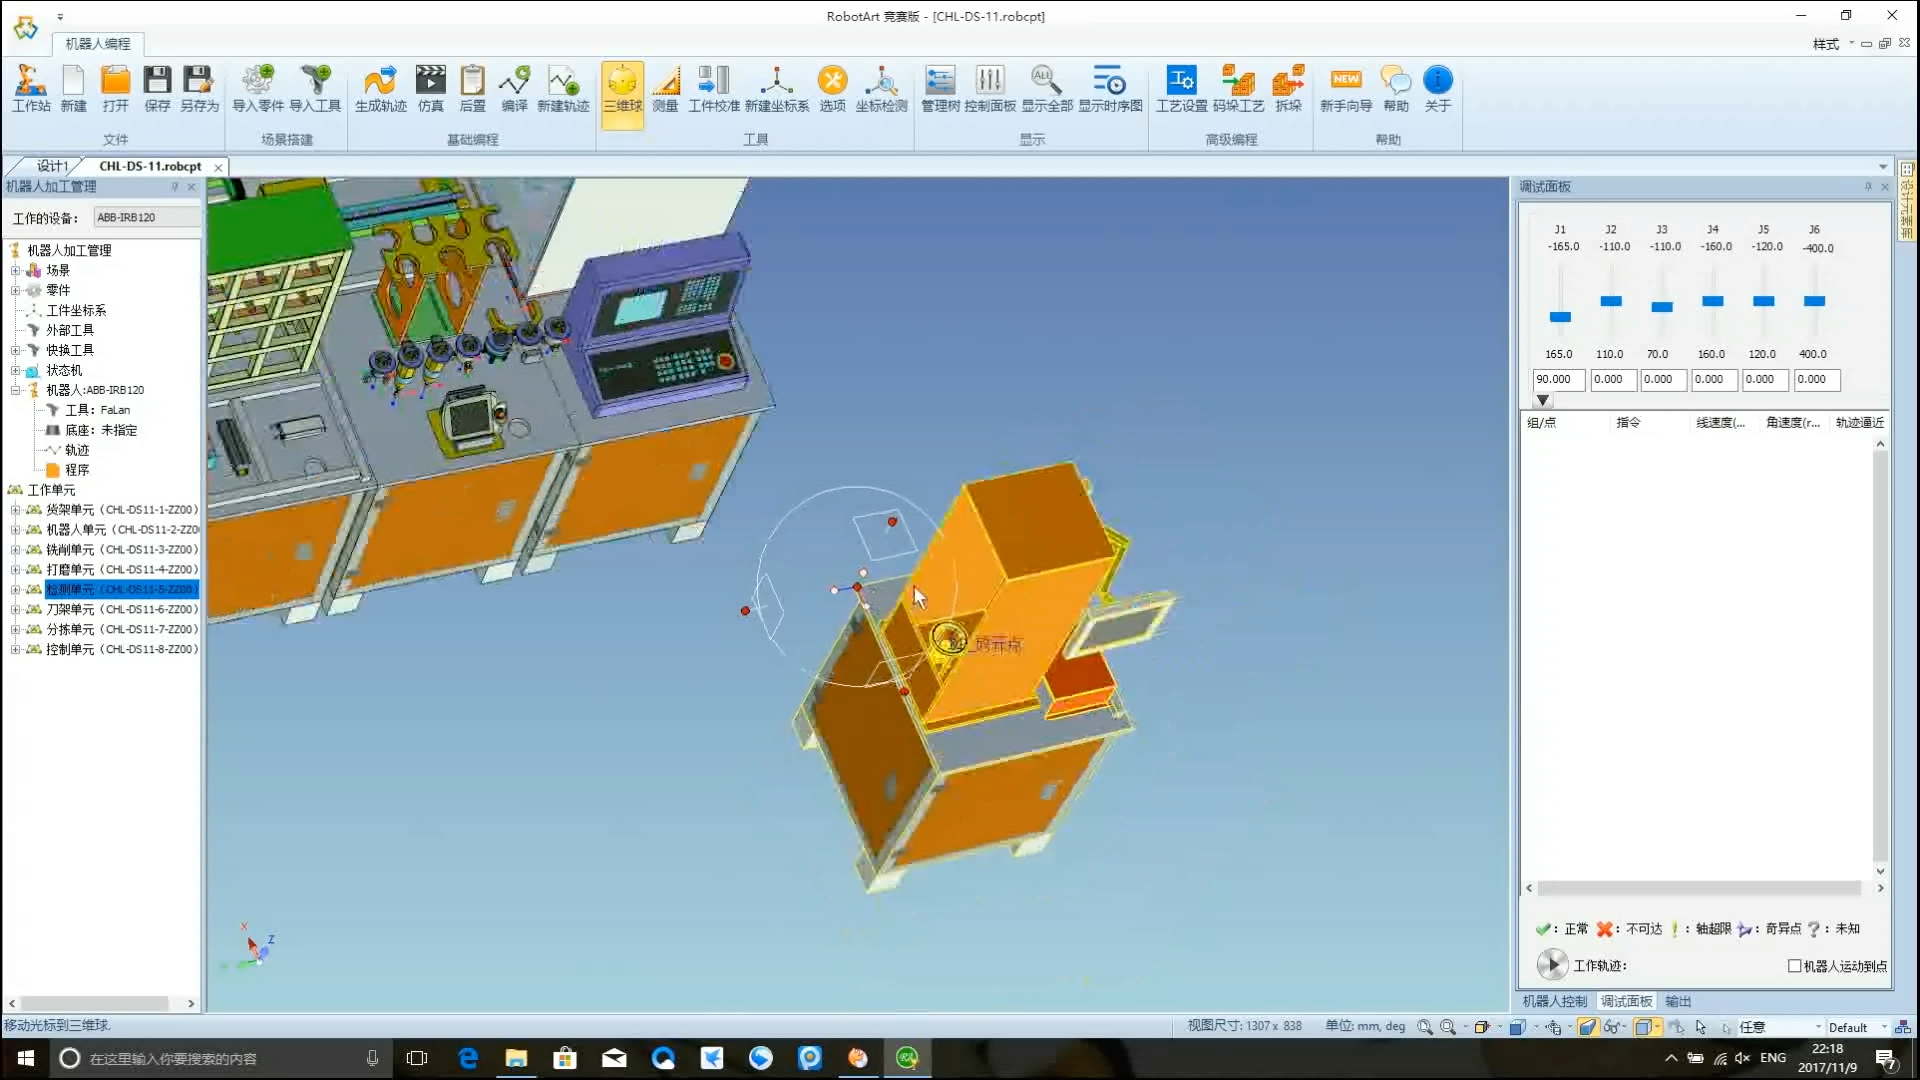The image size is (1920, 1080).
Task: Open the 输出 output tab
Action: coord(1678,1001)
